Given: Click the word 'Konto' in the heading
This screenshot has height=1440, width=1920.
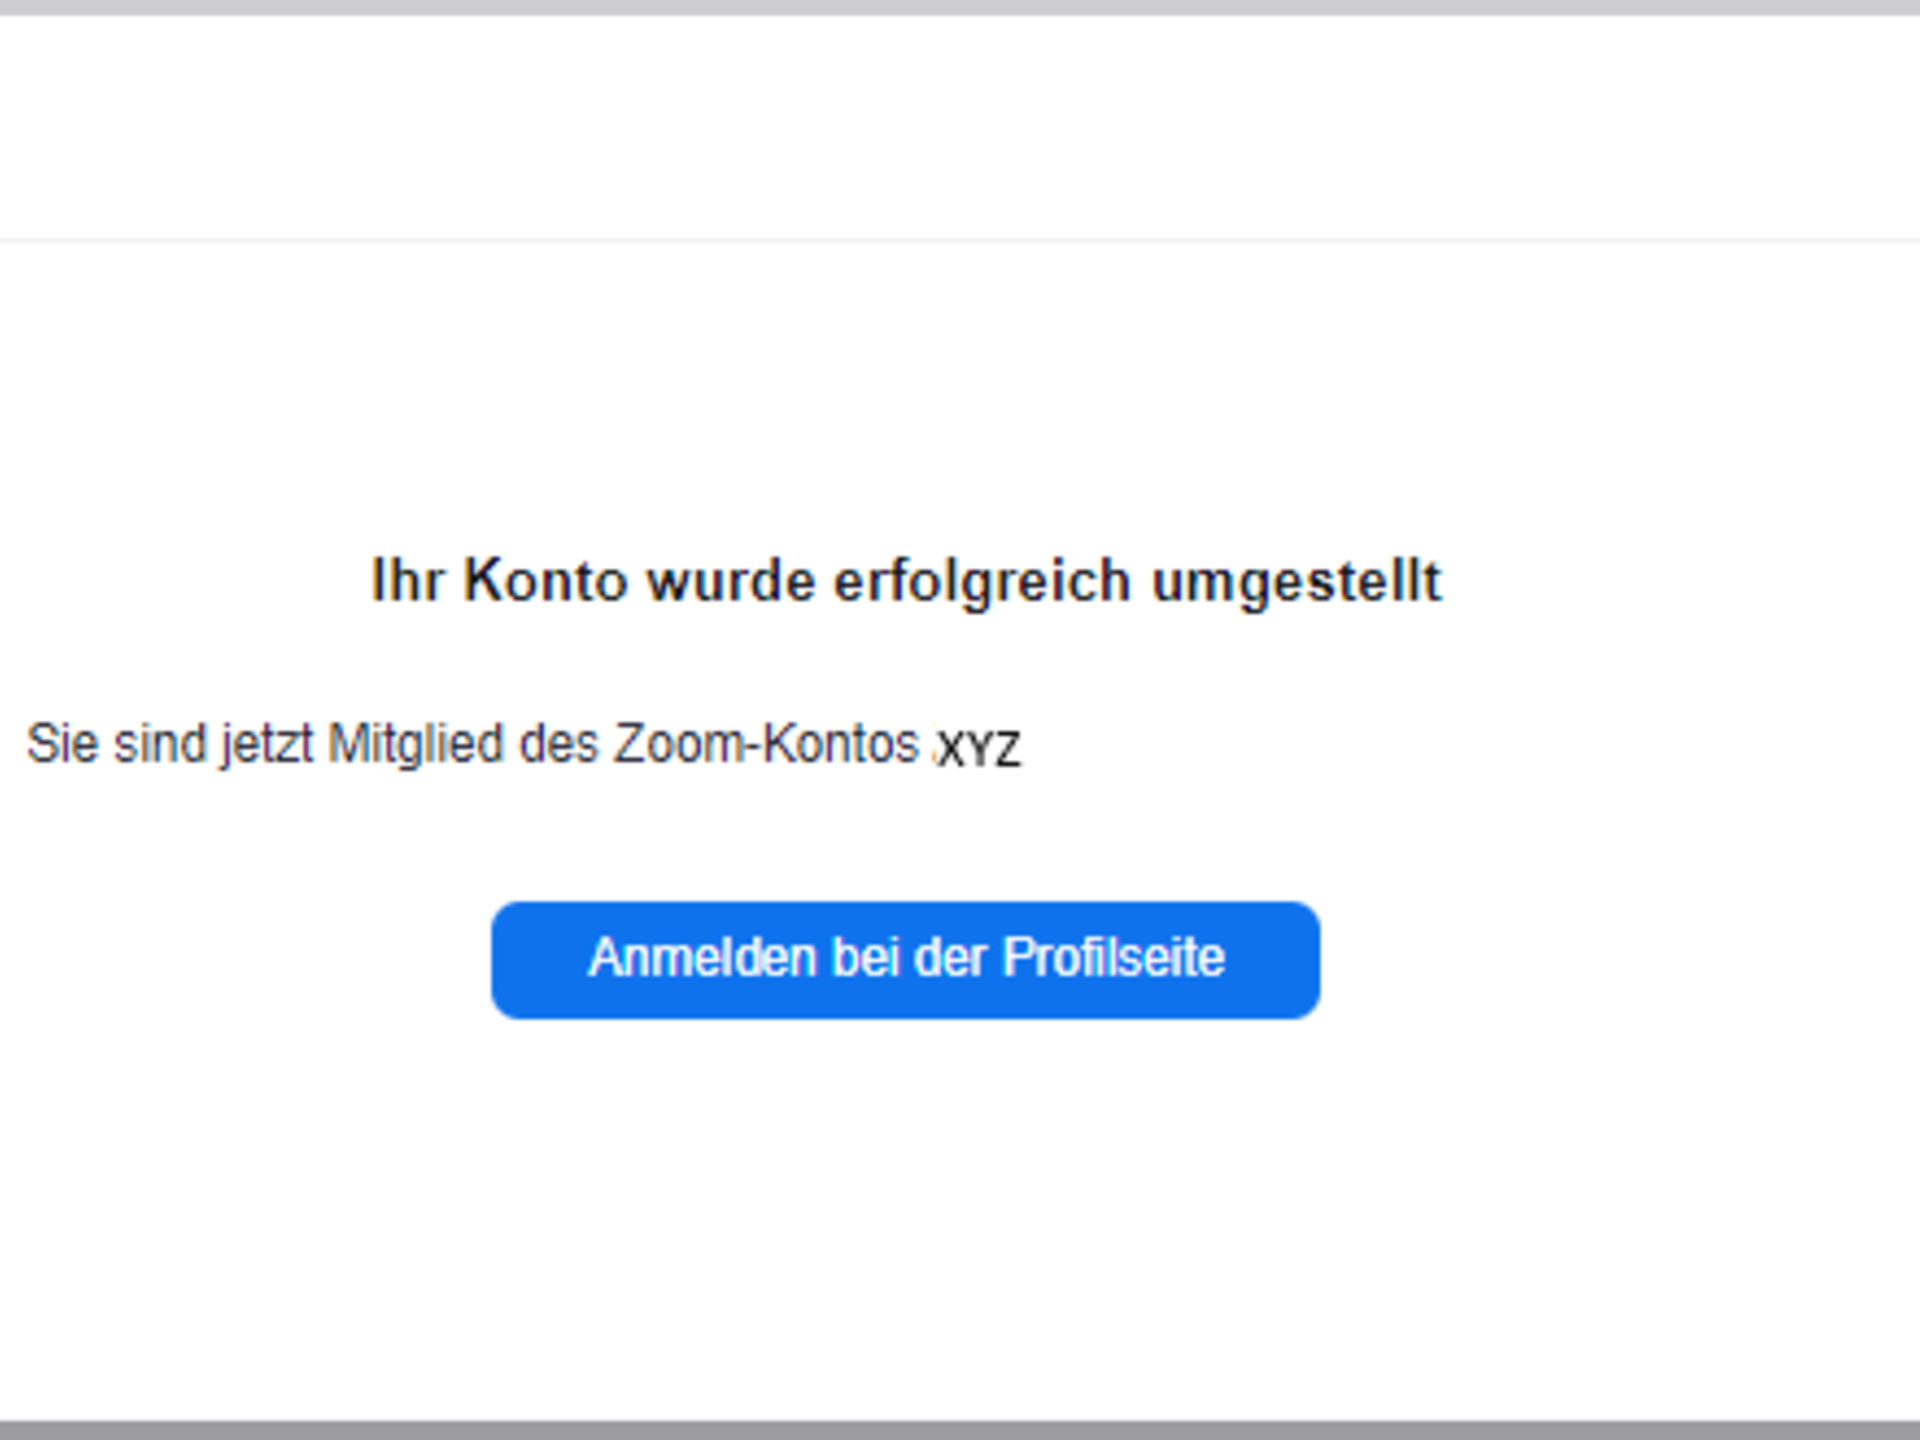Looking at the screenshot, I should (545, 581).
